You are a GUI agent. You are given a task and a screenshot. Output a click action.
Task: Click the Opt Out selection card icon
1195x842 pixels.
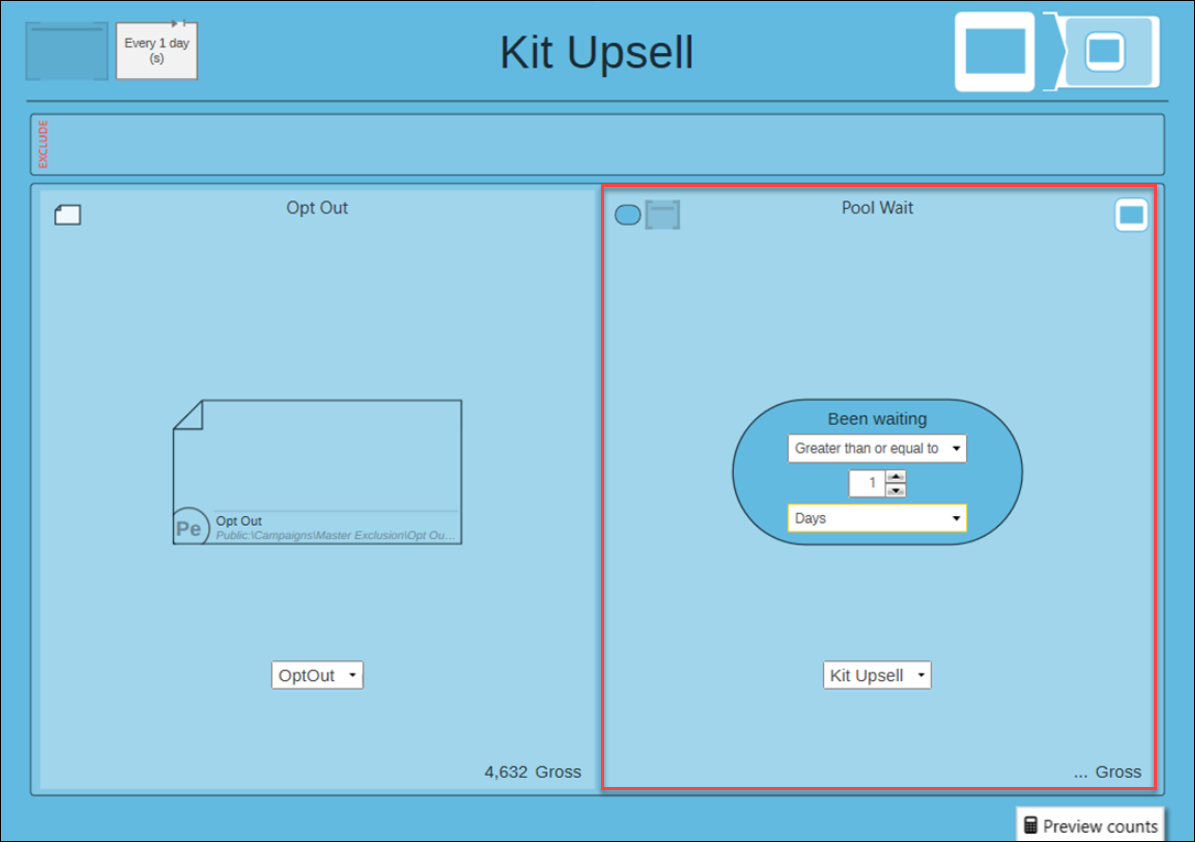pos(68,215)
